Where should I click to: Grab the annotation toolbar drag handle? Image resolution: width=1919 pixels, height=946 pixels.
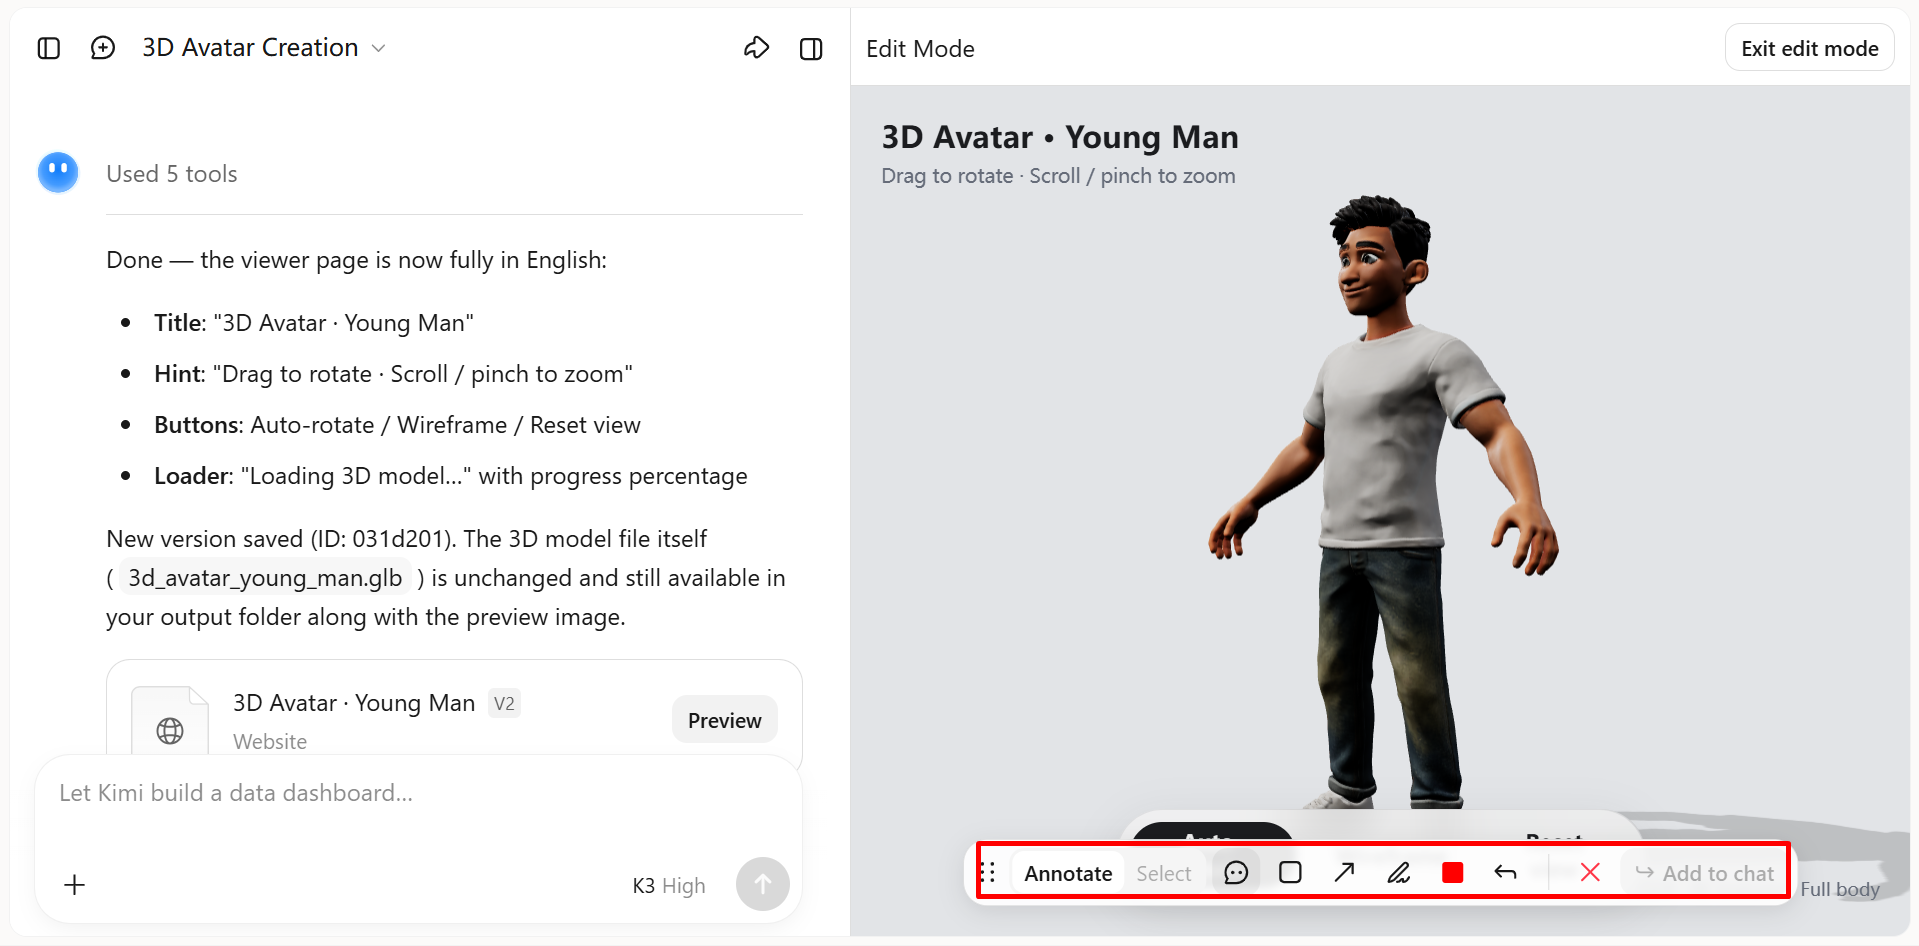[988, 873]
